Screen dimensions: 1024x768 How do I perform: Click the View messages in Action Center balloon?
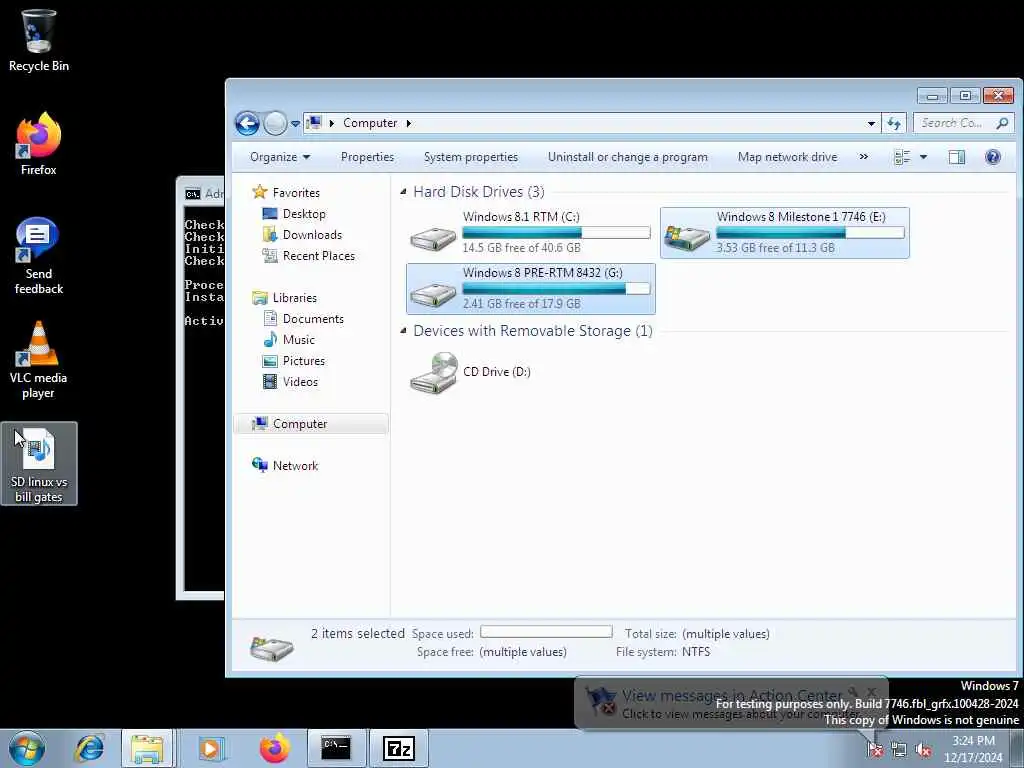click(731, 703)
